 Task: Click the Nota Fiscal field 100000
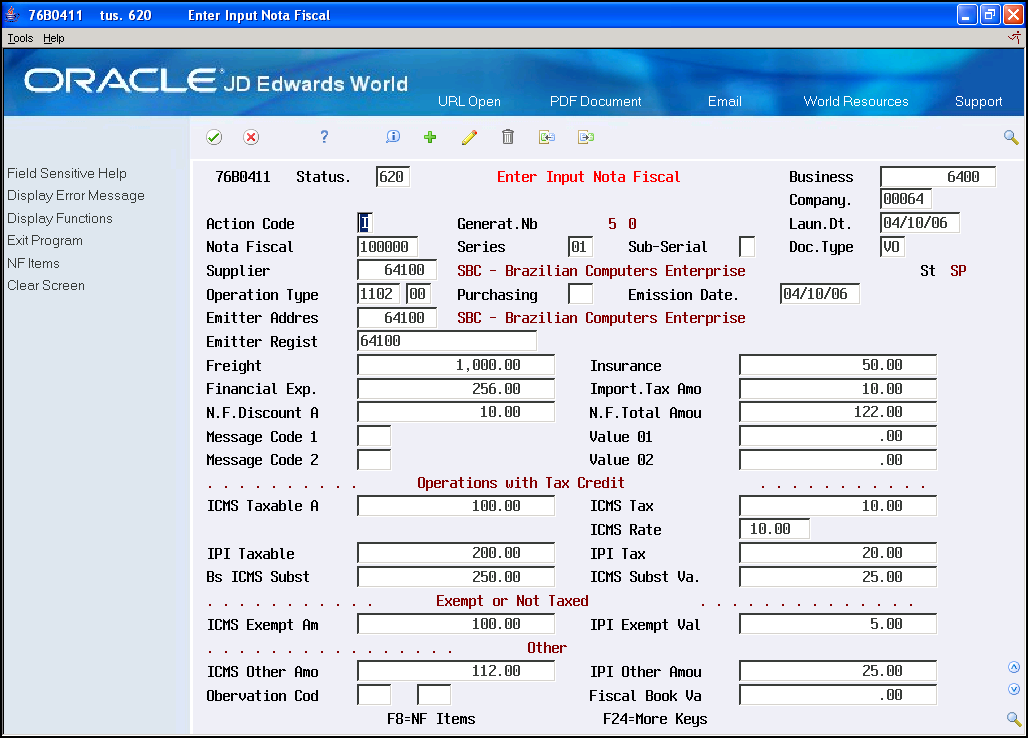coord(387,246)
